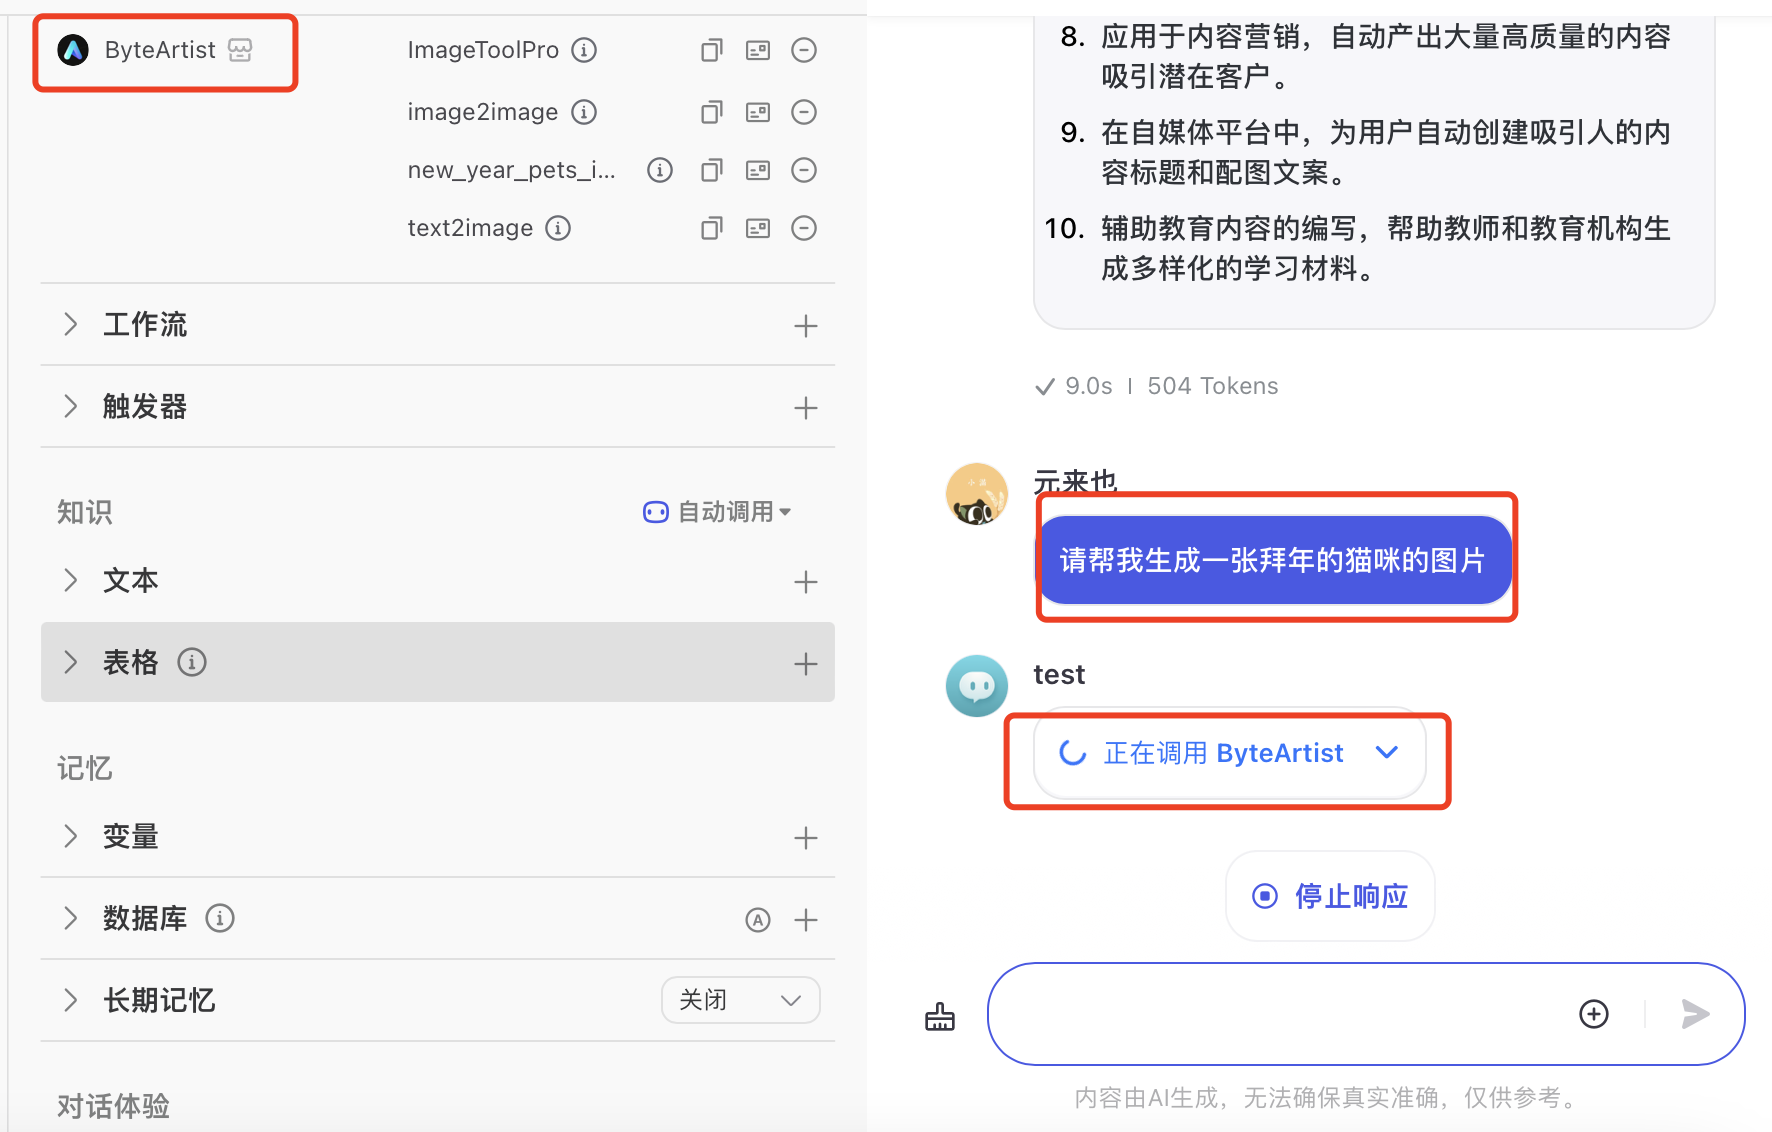Add a 文本 knowledge base
Image resolution: width=1772 pixels, height=1132 pixels.
pos(806,582)
